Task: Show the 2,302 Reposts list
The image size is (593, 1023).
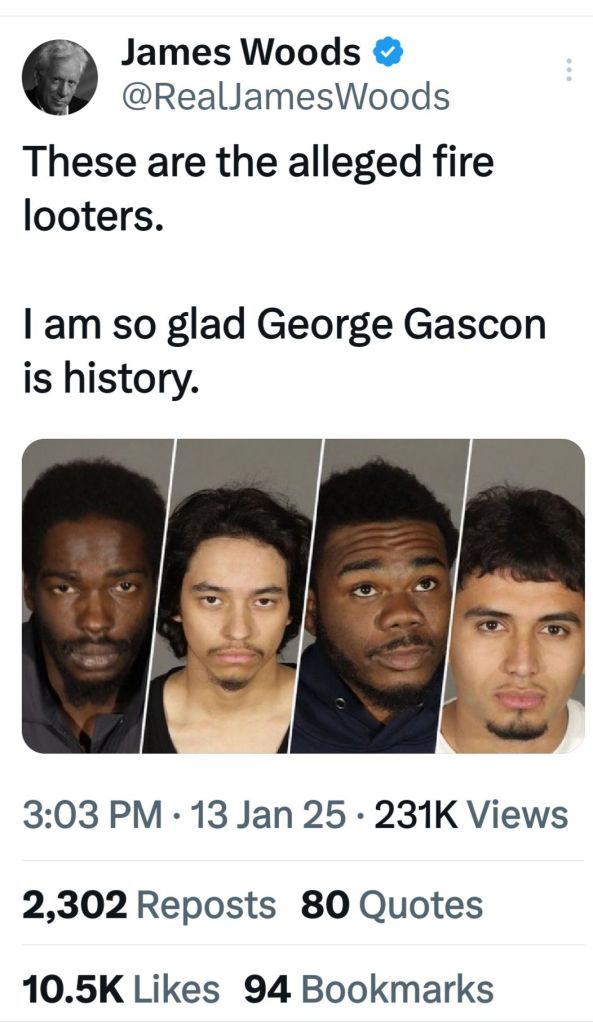Action: point(149,906)
